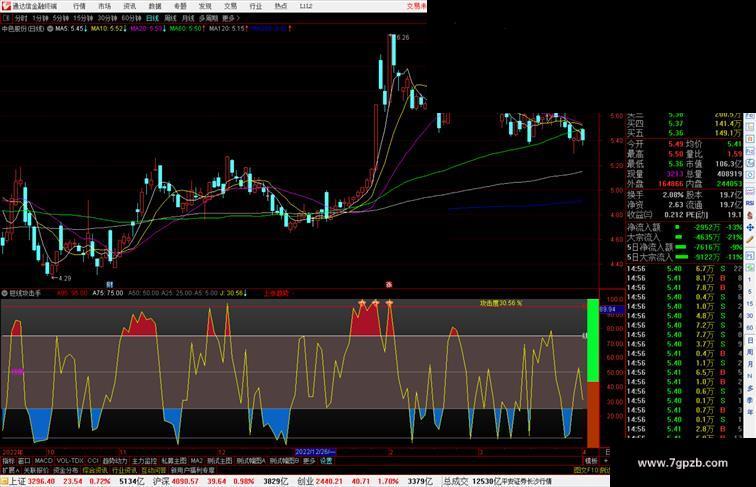Viewport: 756px width, 487px height.
Task: Expand 更多 period options at top
Action: coord(230,18)
